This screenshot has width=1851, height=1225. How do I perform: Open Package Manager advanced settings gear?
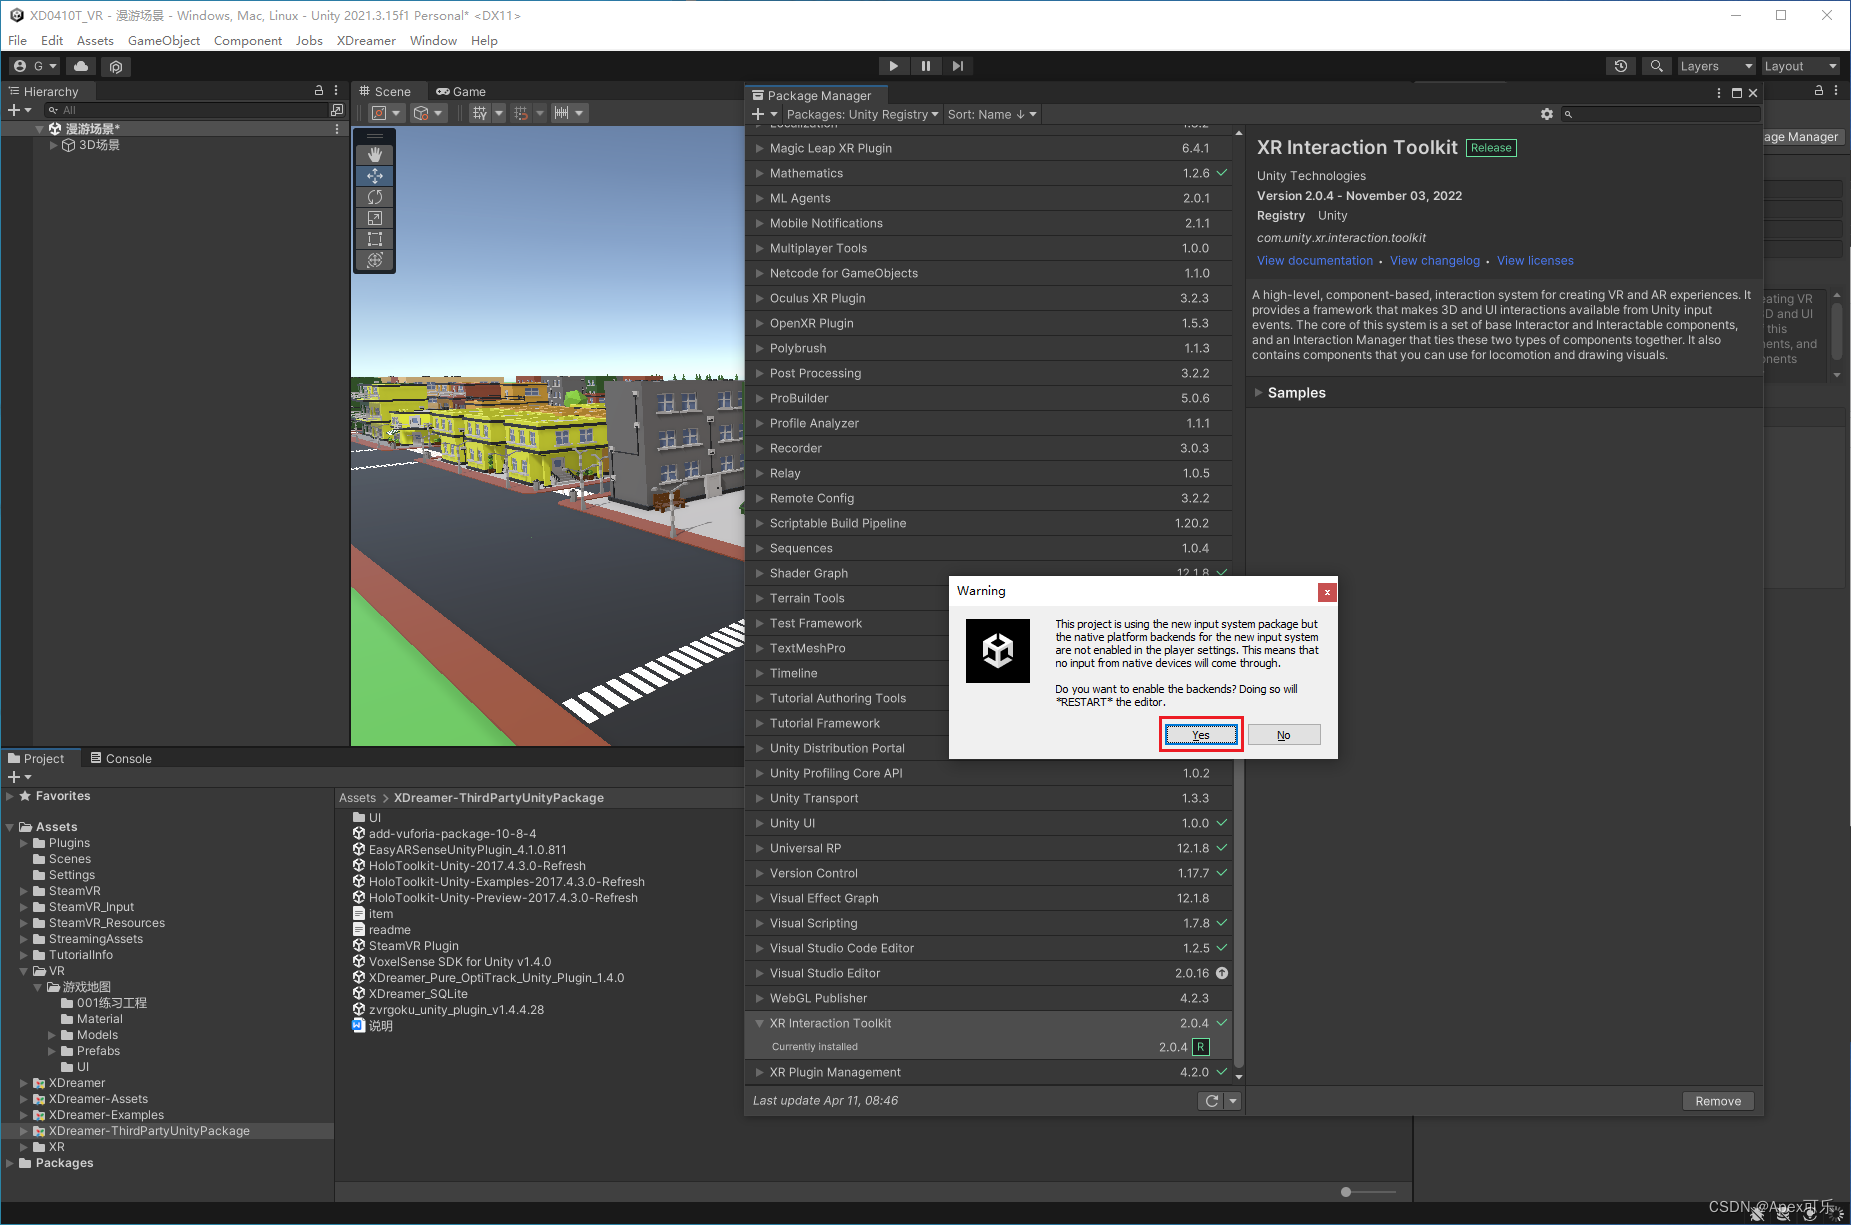(1547, 114)
